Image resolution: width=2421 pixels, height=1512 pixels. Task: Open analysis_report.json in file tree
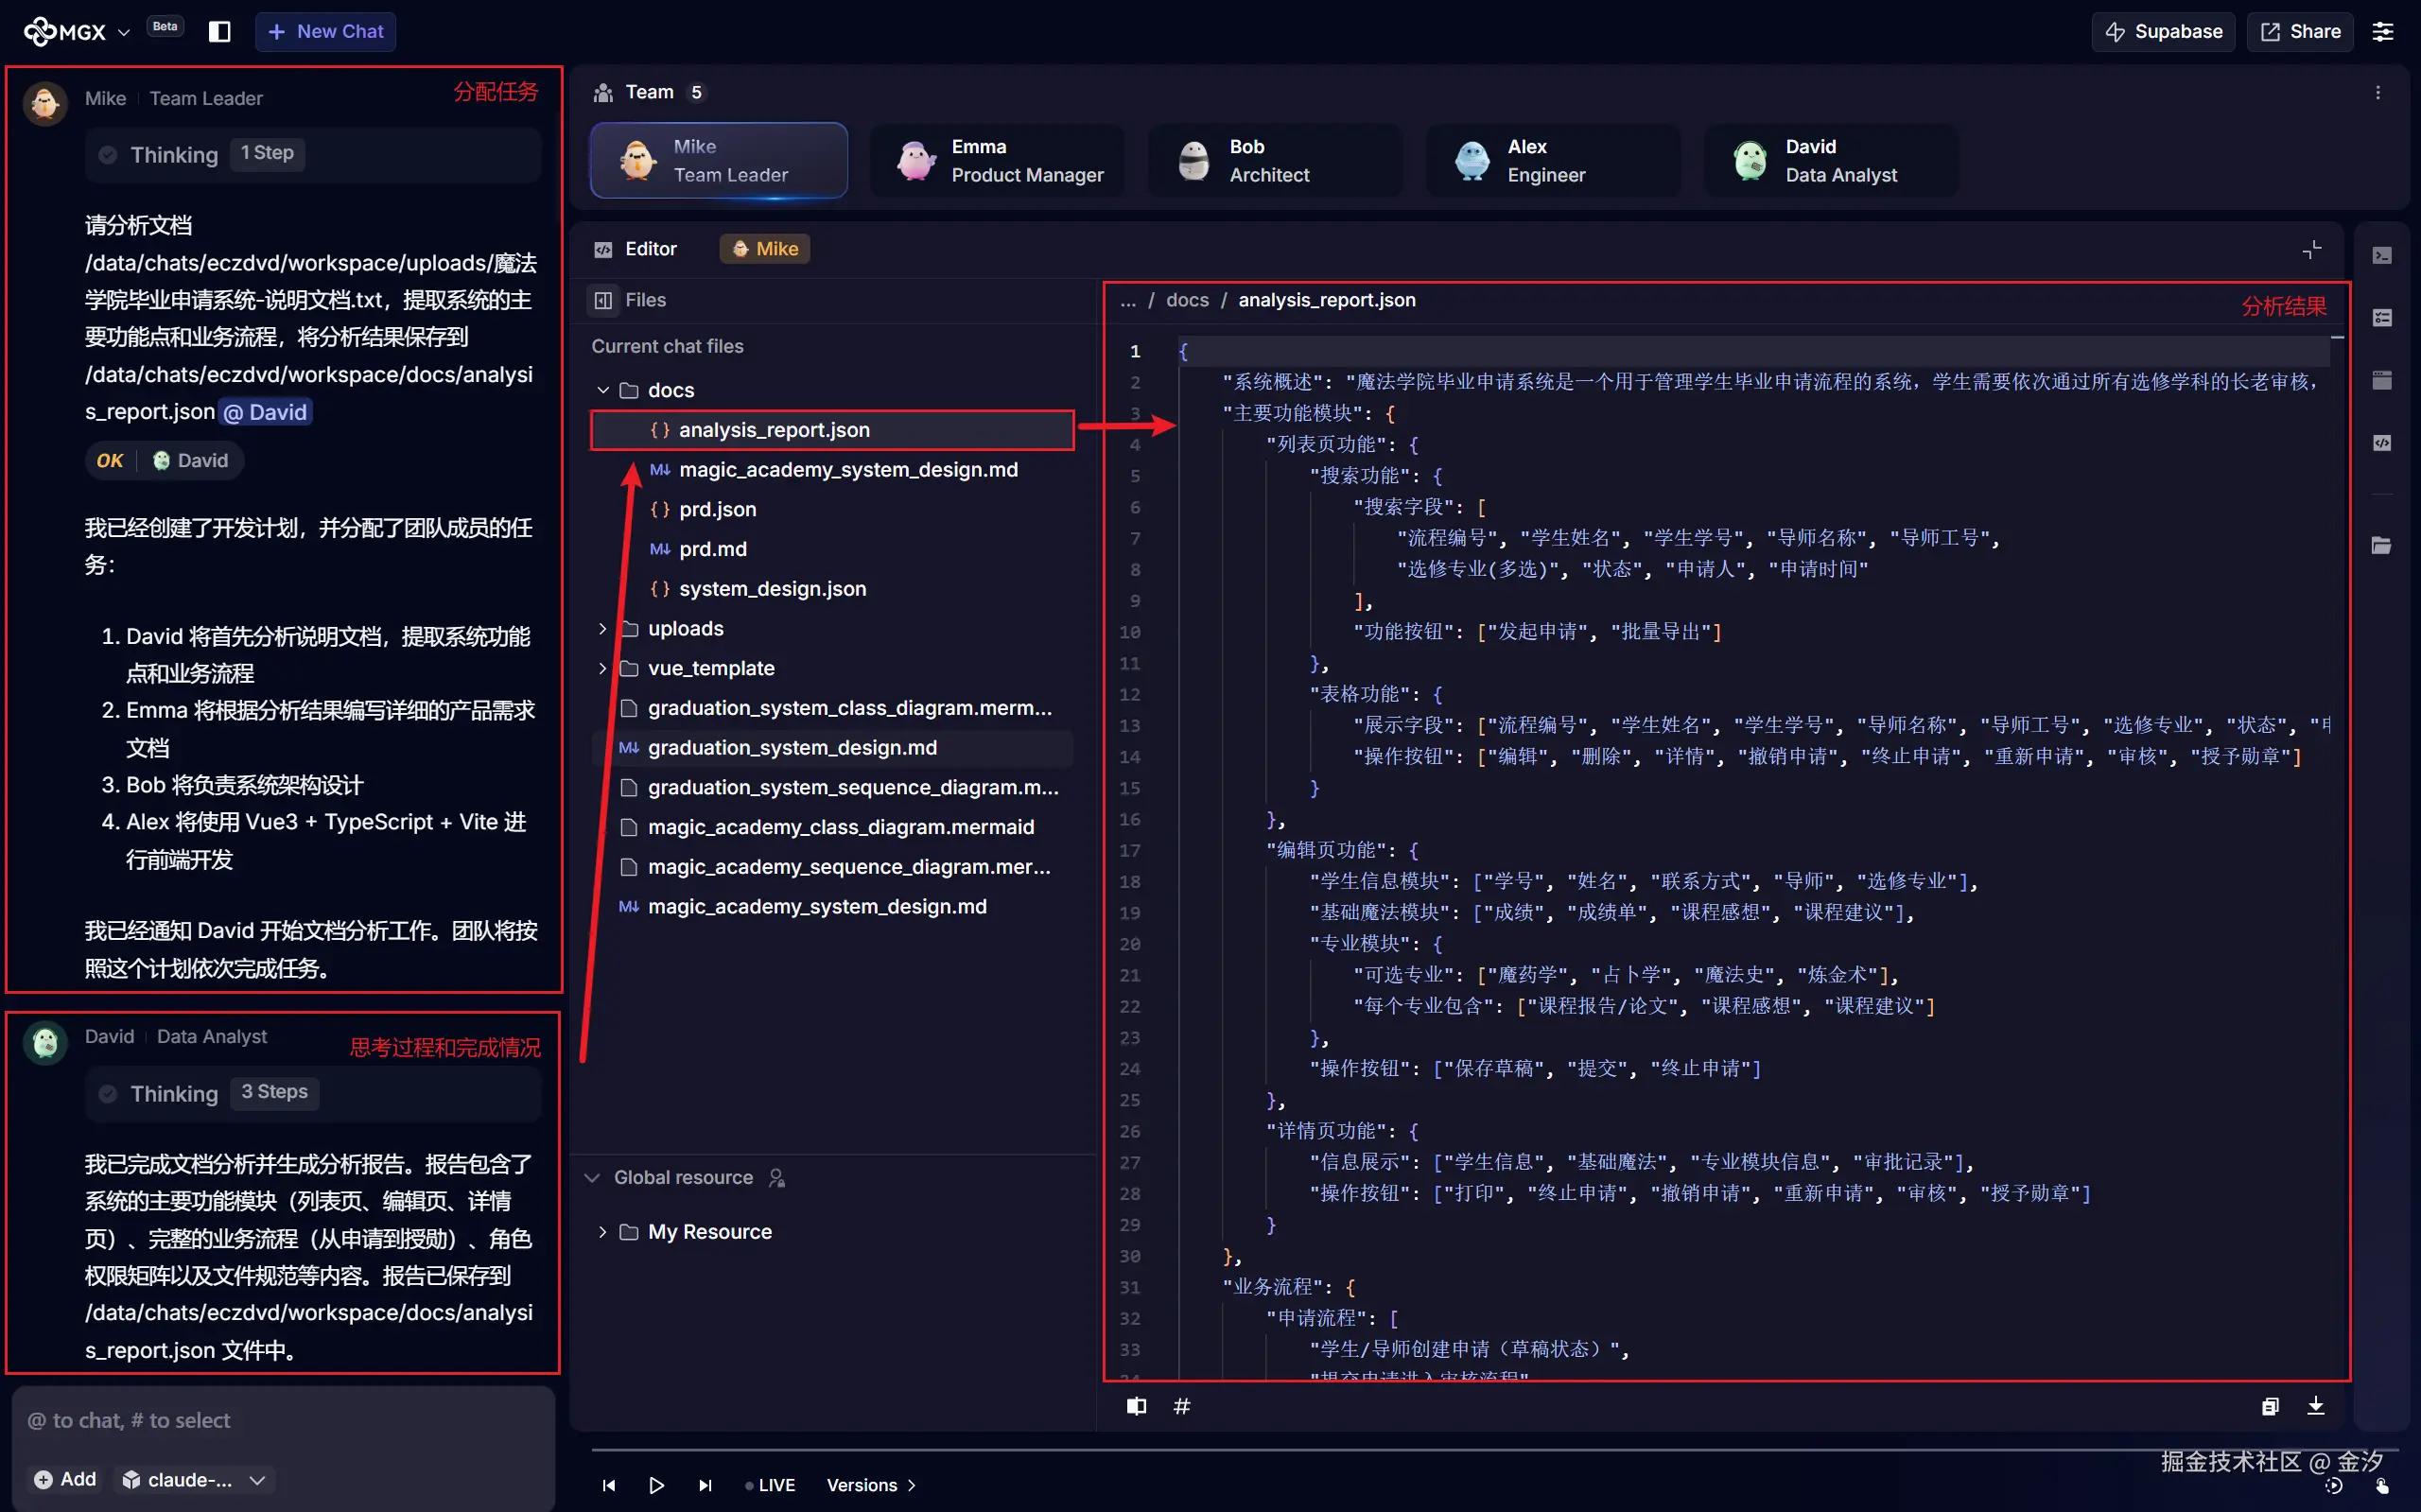pos(832,430)
